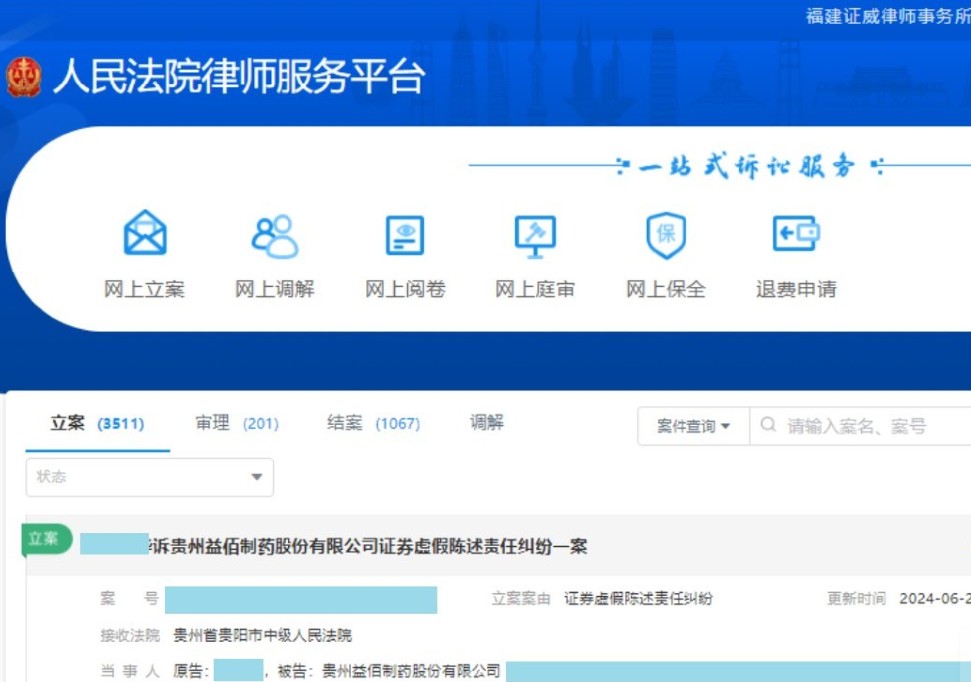
Task: Click the search magnifier icon
Action: click(768, 425)
